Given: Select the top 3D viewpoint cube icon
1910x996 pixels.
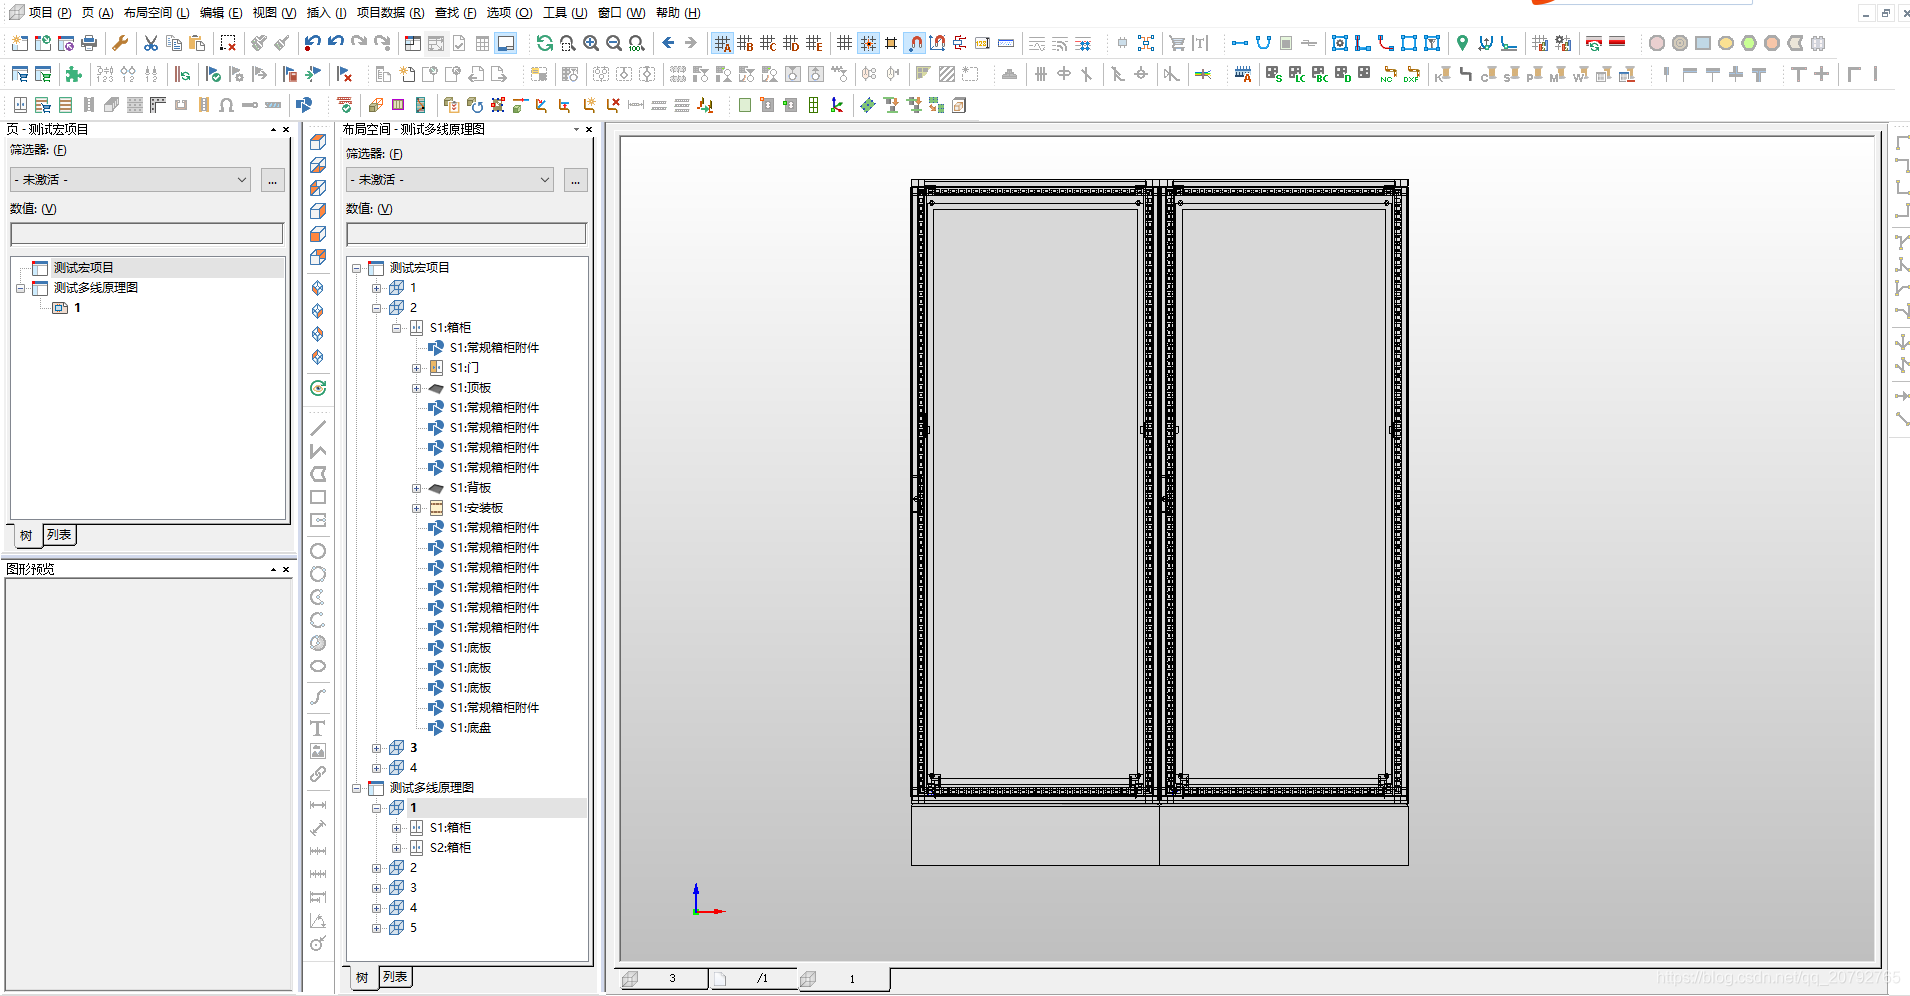Looking at the screenshot, I should (x=318, y=142).
